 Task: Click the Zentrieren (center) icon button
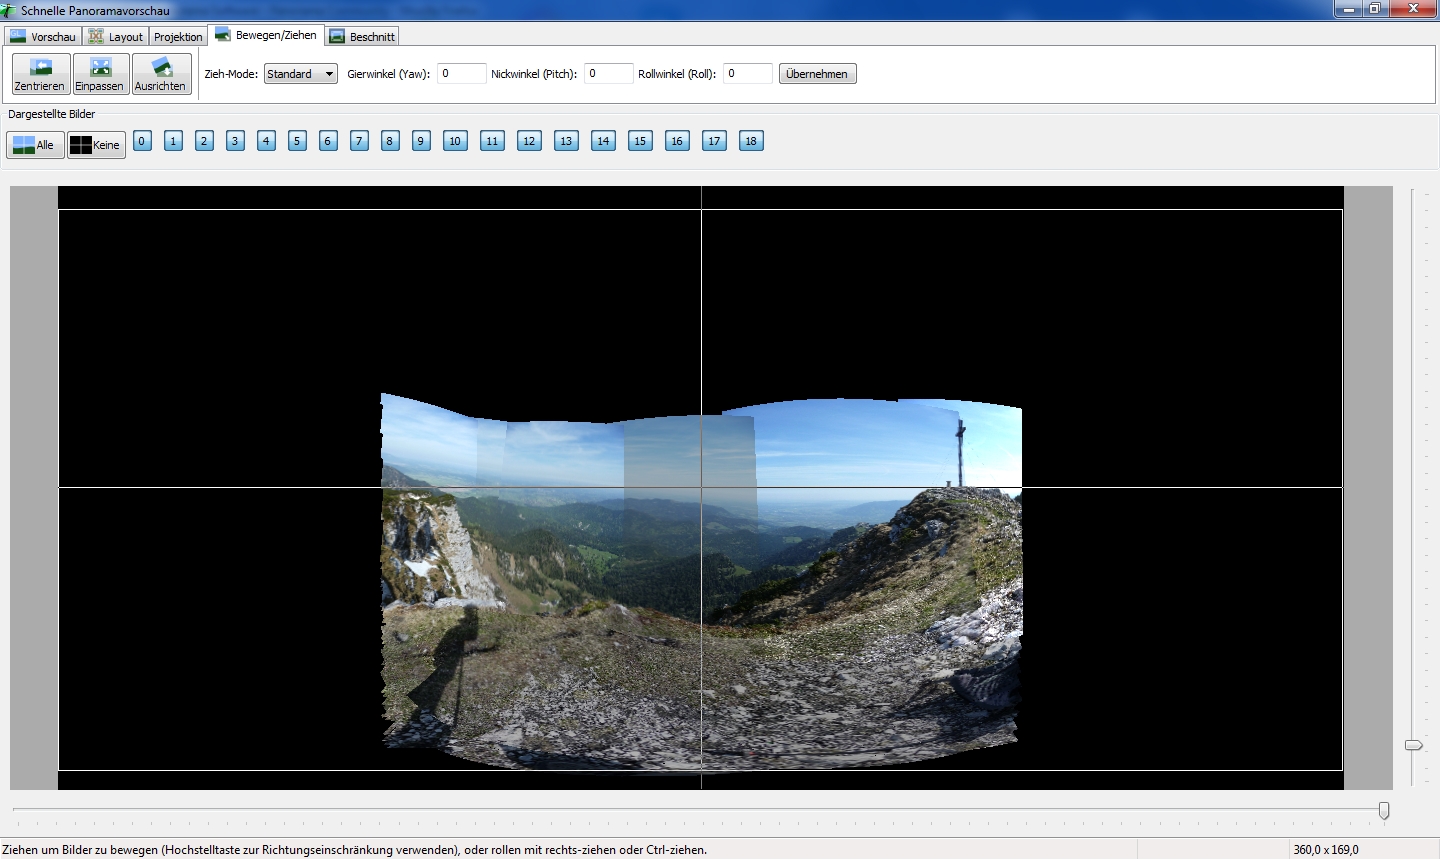(41, 74)
